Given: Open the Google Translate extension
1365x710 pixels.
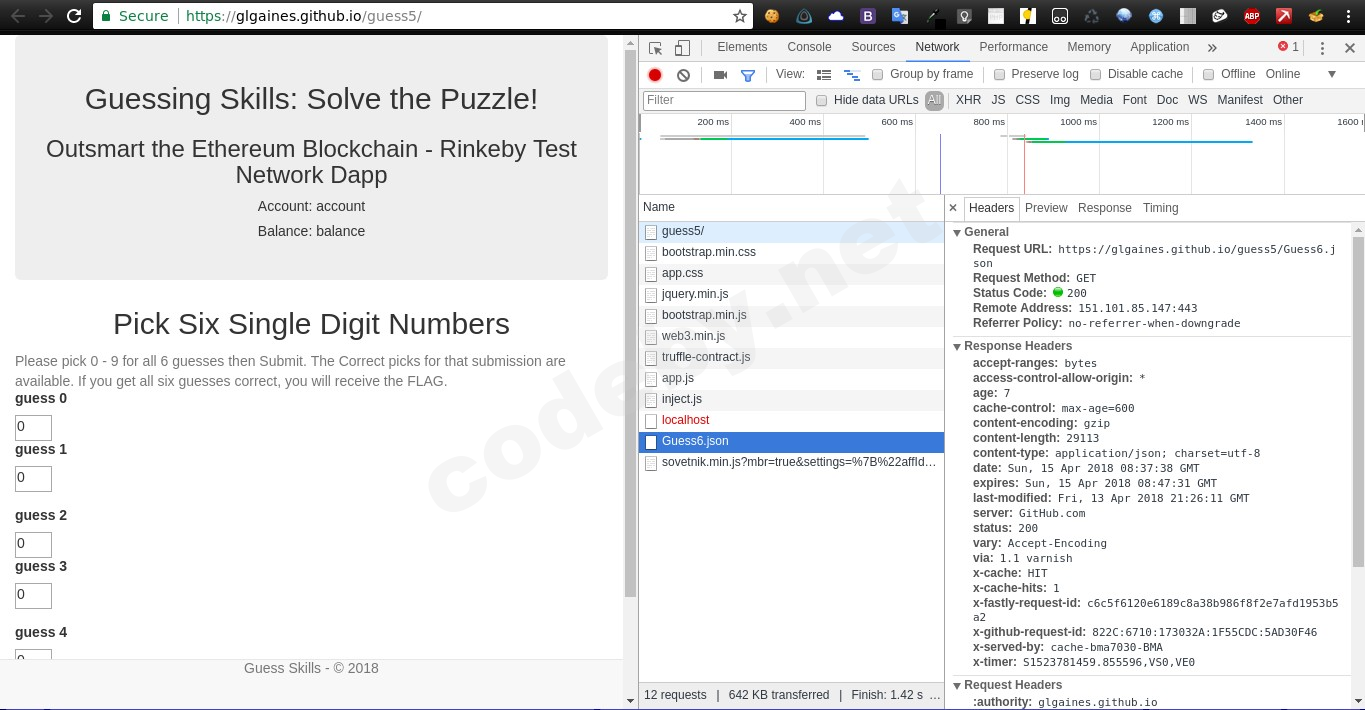Looking at the screenshot, I should [x=900, y=16].
